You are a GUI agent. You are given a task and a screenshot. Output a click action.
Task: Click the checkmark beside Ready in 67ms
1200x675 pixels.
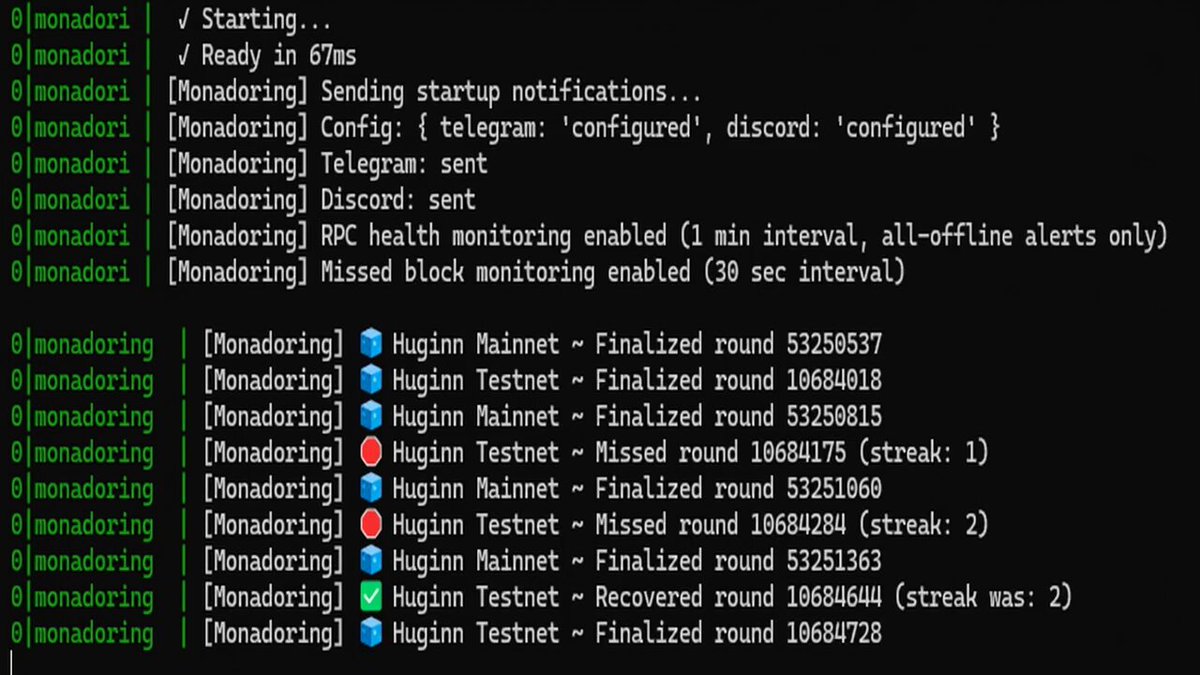[183, 55]
